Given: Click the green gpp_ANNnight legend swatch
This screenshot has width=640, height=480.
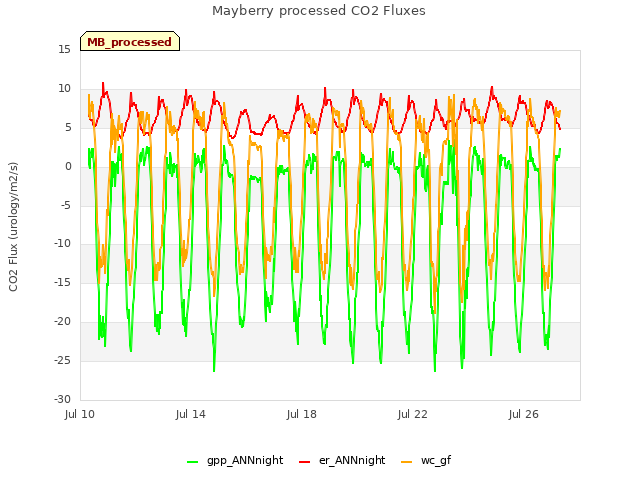Looking at the screenshot, I should (192, 462).
